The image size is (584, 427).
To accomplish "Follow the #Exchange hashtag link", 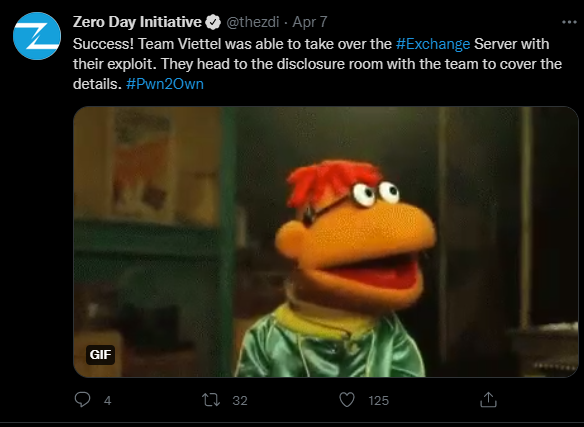I will [x=433, y=44].
